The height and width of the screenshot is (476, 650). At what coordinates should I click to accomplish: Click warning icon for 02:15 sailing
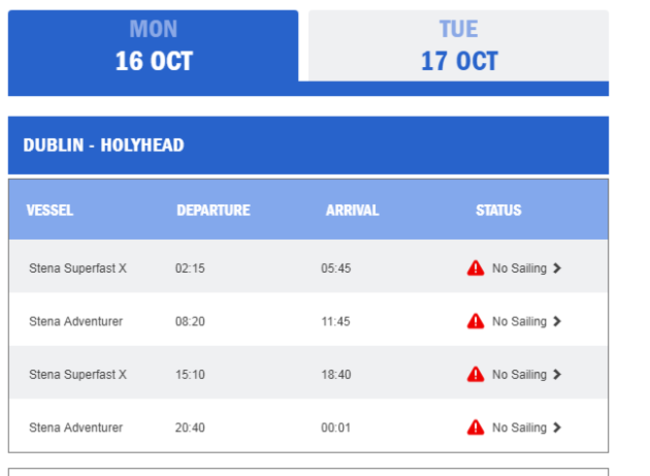[476, 268]
